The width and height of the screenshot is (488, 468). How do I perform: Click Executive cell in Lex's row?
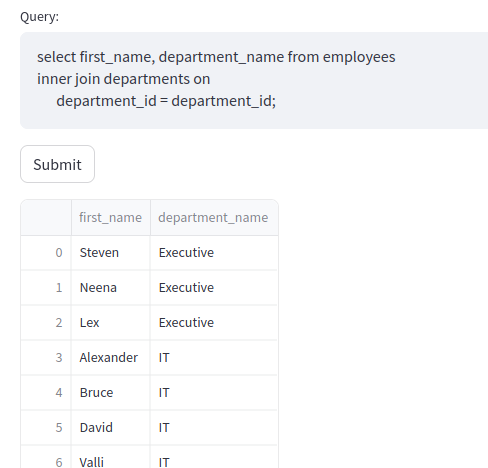tap(214, 323)
